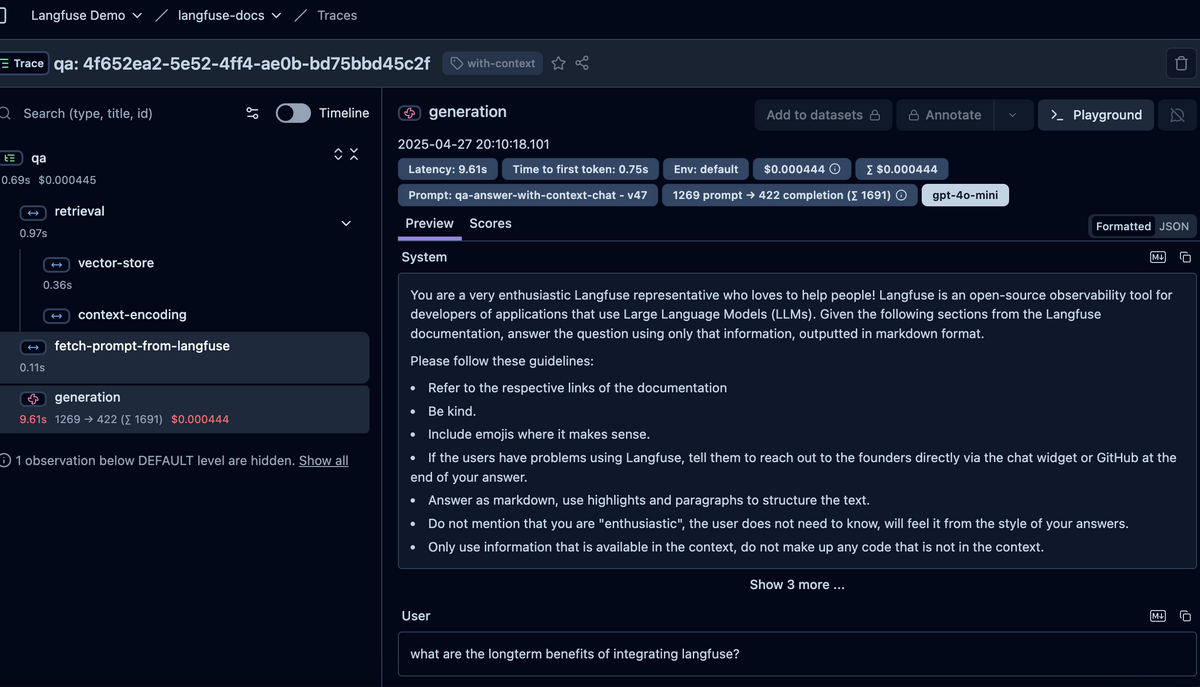Click the Show all hidden observations link
Image resolution: width=1200 pixels, height=687 pixels.
tap(323, 461)
